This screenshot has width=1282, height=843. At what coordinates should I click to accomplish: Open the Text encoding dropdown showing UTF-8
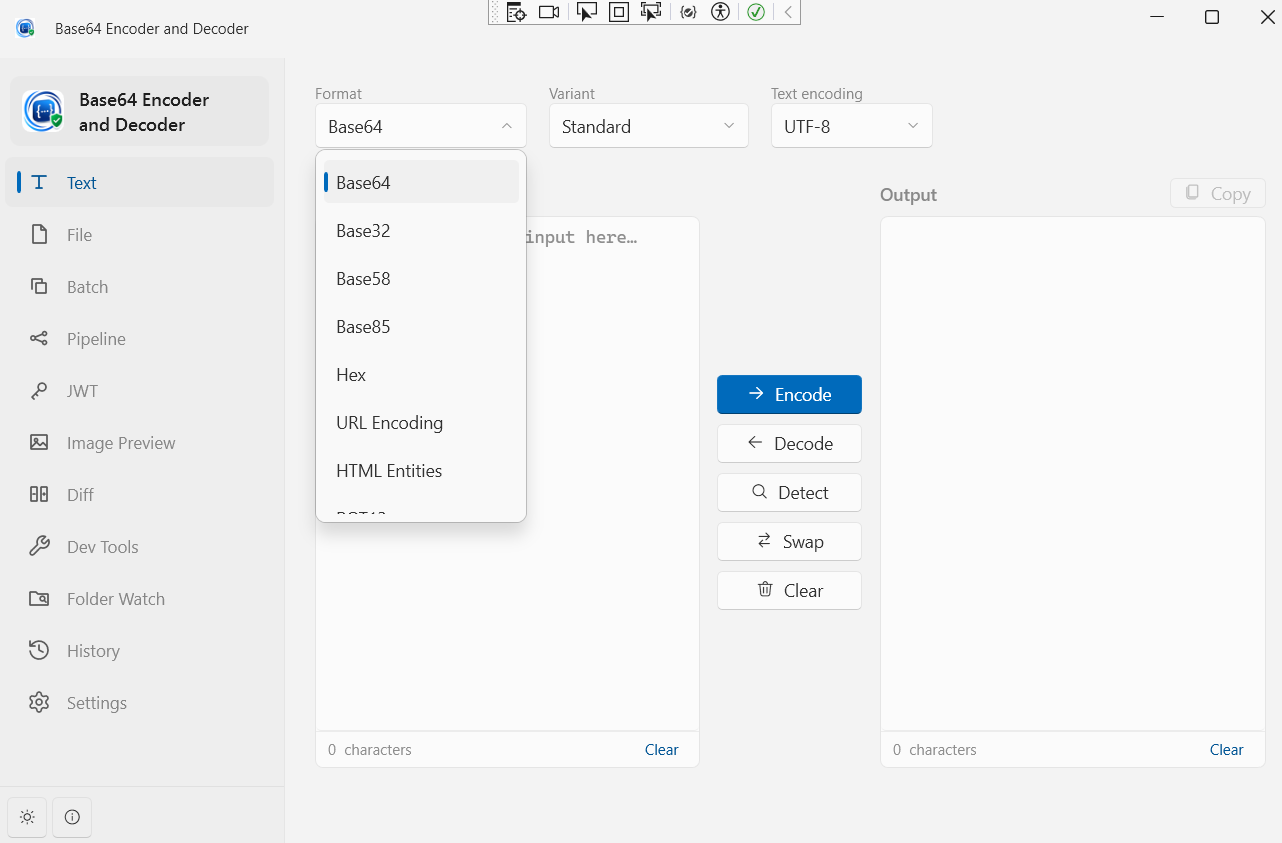[852, 126]
